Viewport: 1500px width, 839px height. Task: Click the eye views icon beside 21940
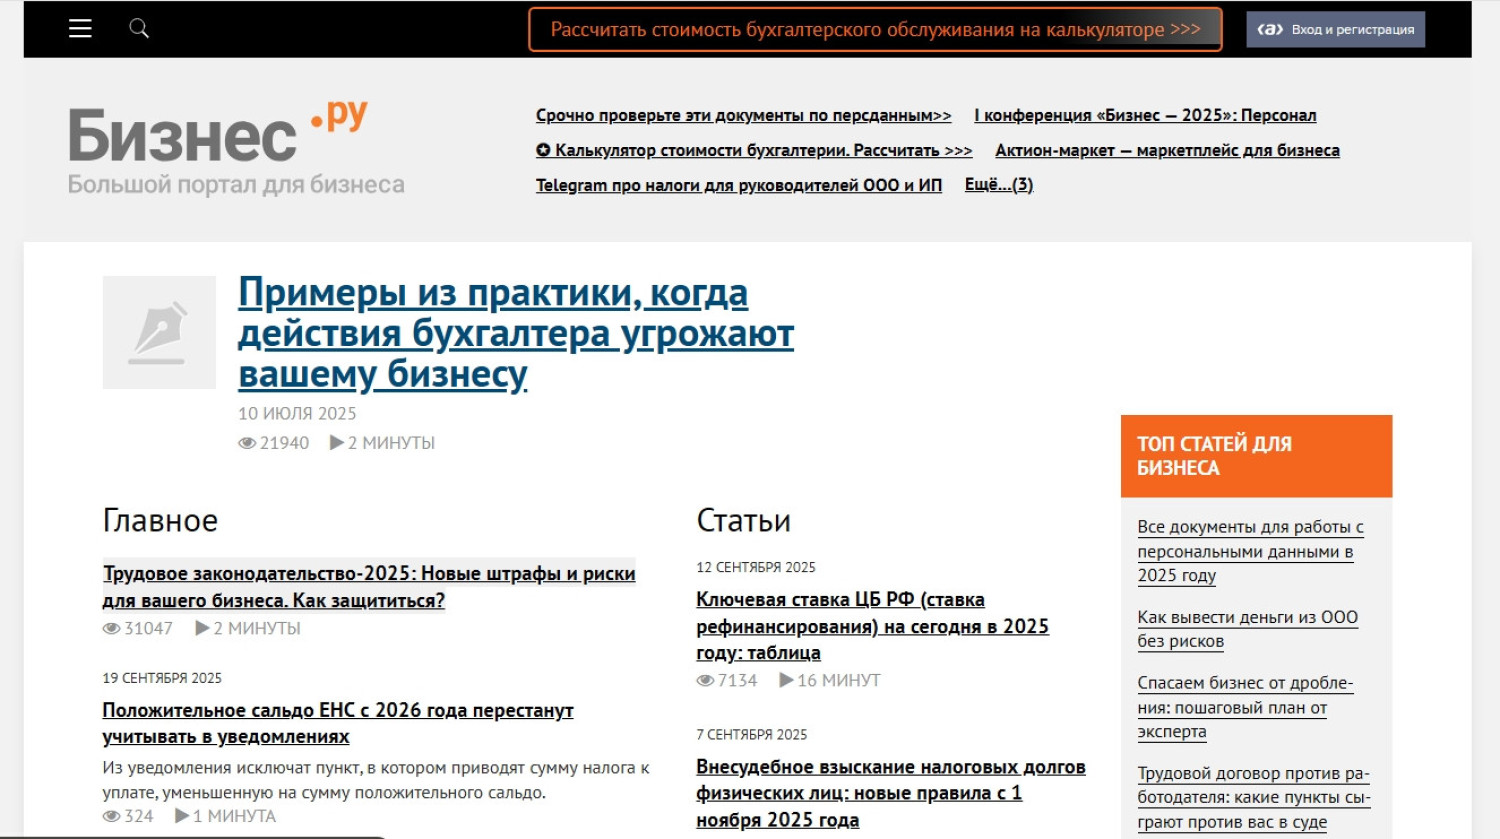[246, 443]
